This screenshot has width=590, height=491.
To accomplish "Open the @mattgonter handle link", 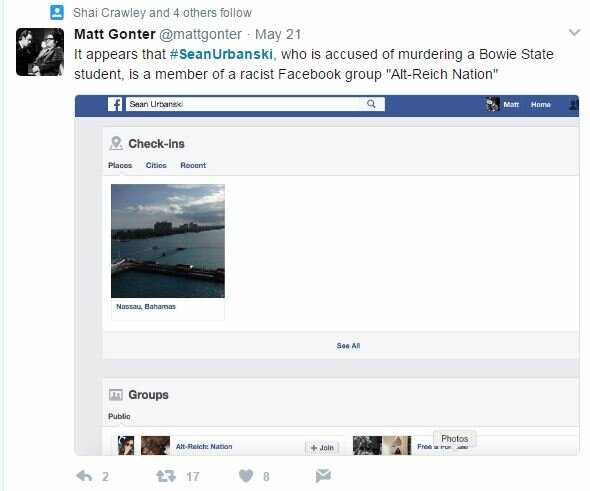I will coord(201,34).
